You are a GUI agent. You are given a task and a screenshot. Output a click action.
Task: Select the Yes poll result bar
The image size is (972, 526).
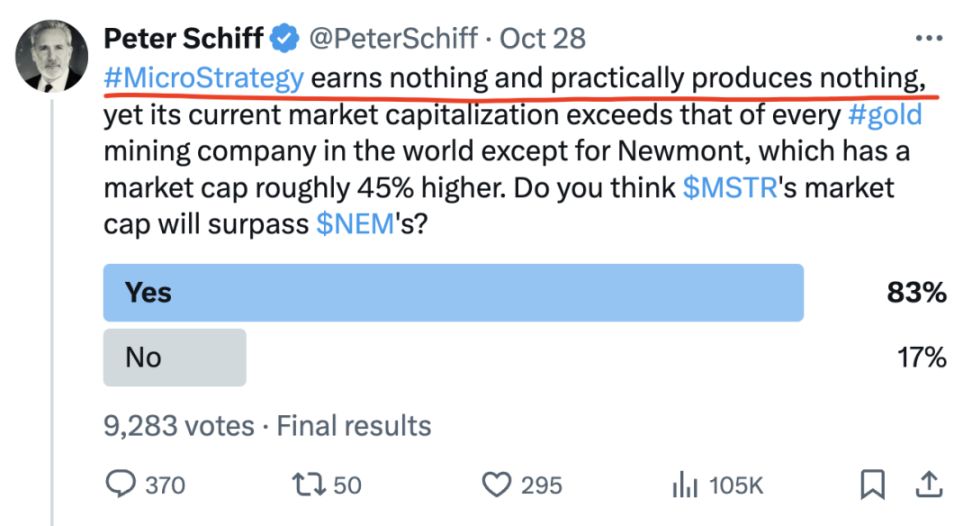click(453, 293)
